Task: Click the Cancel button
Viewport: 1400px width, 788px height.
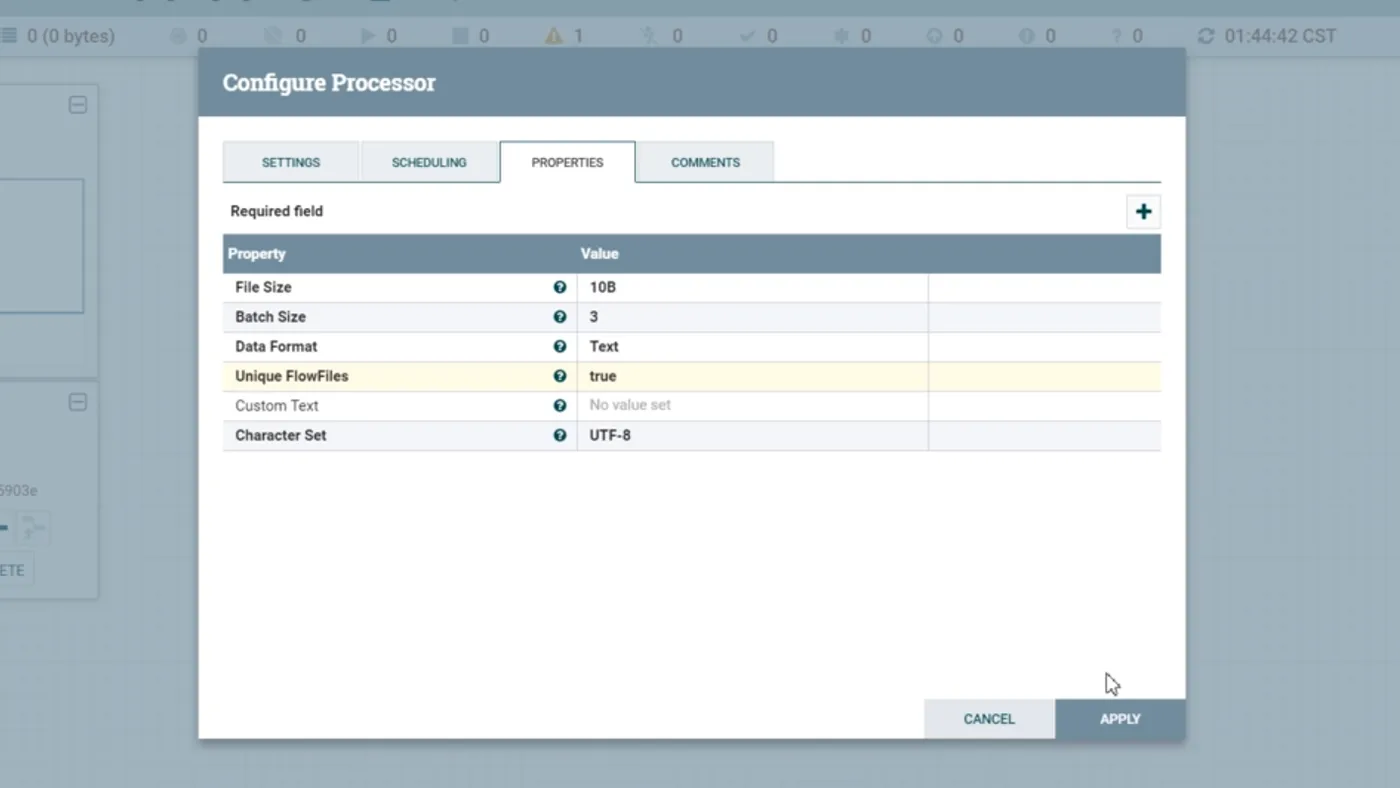Action: click(x=989, y=719)
